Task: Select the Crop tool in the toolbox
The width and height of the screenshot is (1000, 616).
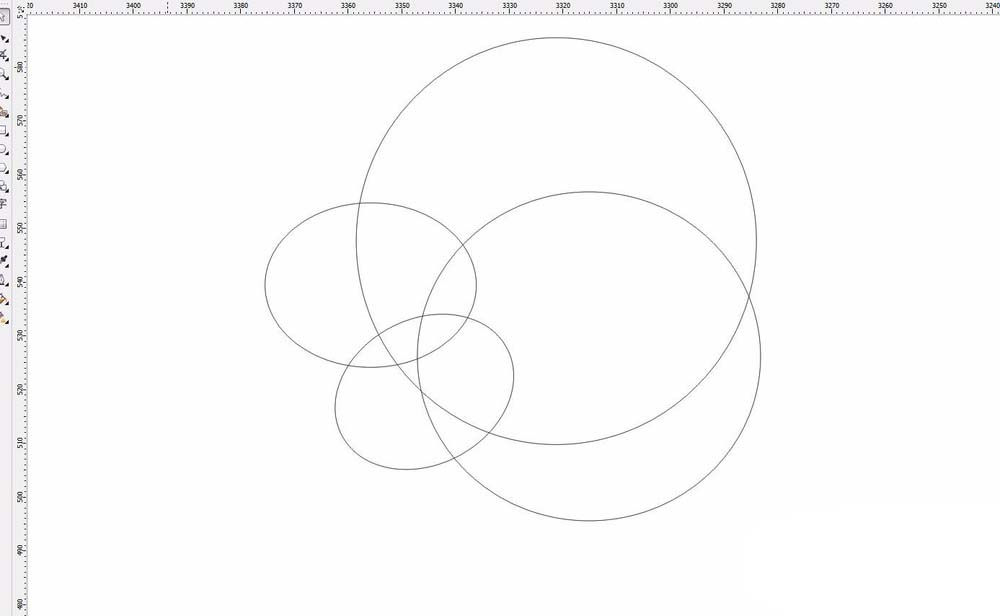Action: coord(3,56)
